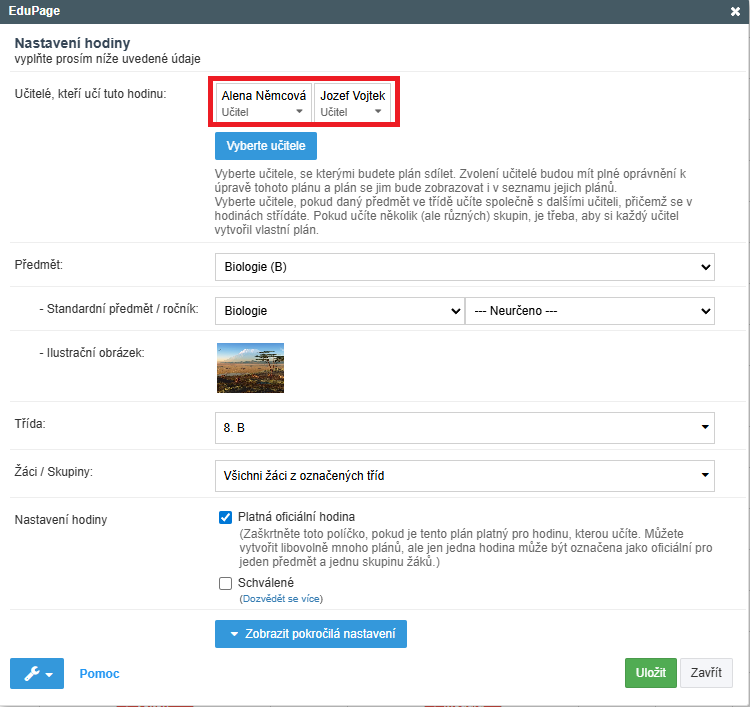This screenshot has height=707, width=750.
Task: Uncheck the Platná oficiální hodina checkbox
Action: pyautogui.click(x=225, y=518)
